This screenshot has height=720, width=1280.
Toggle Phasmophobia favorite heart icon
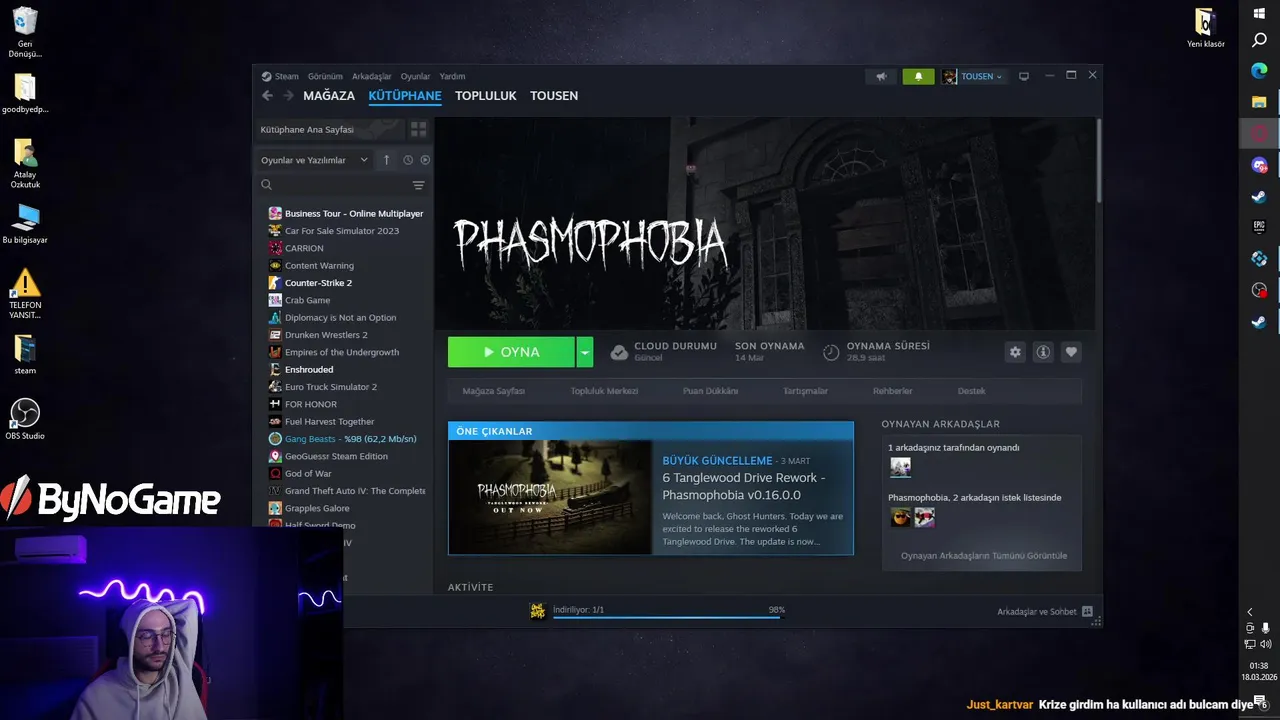[x=1071, y=352]
